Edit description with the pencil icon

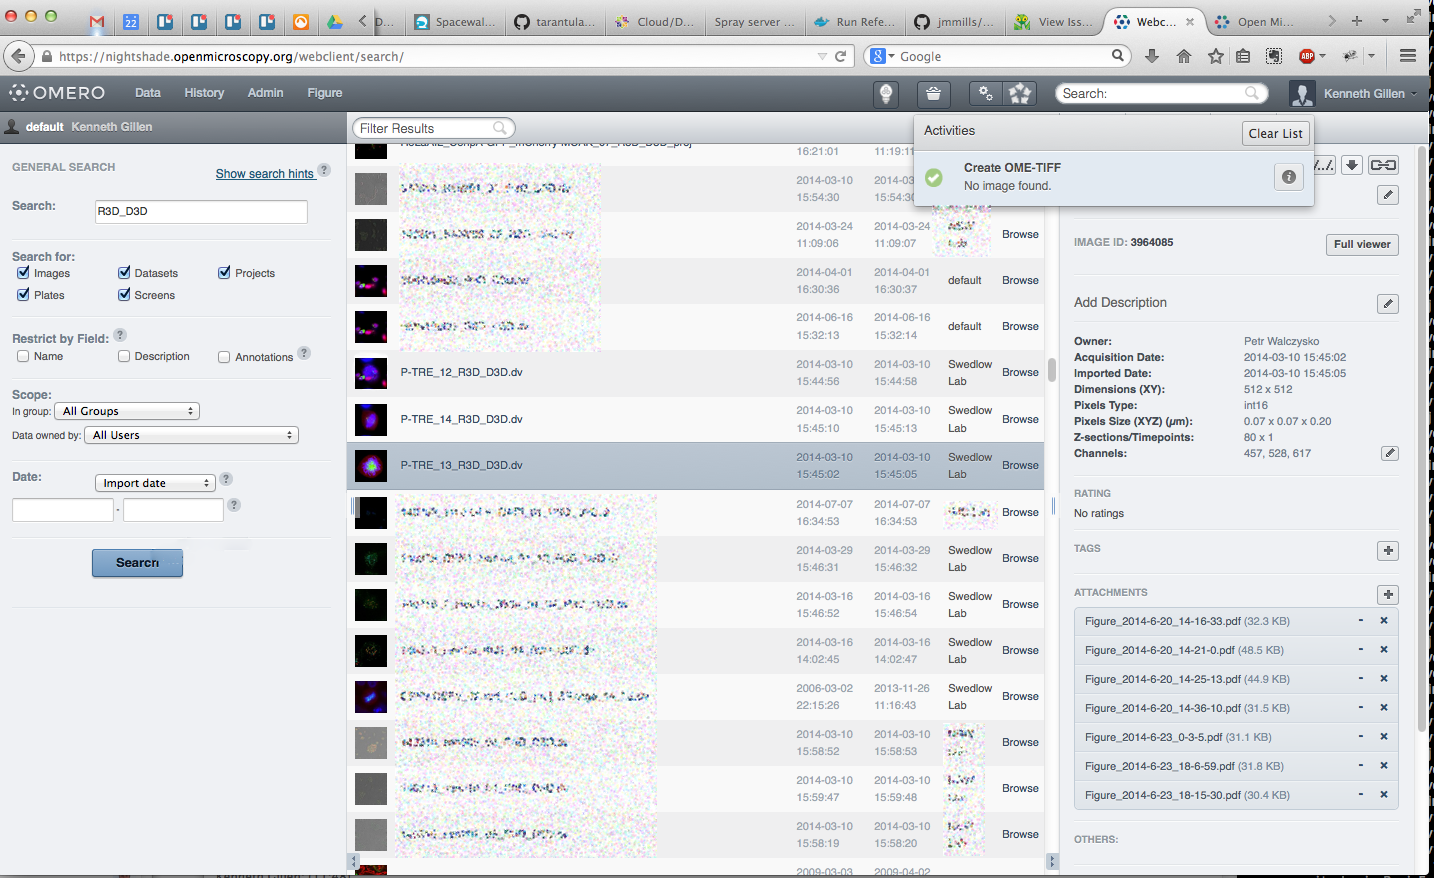pyautogui.click(x=1387, y=304)
